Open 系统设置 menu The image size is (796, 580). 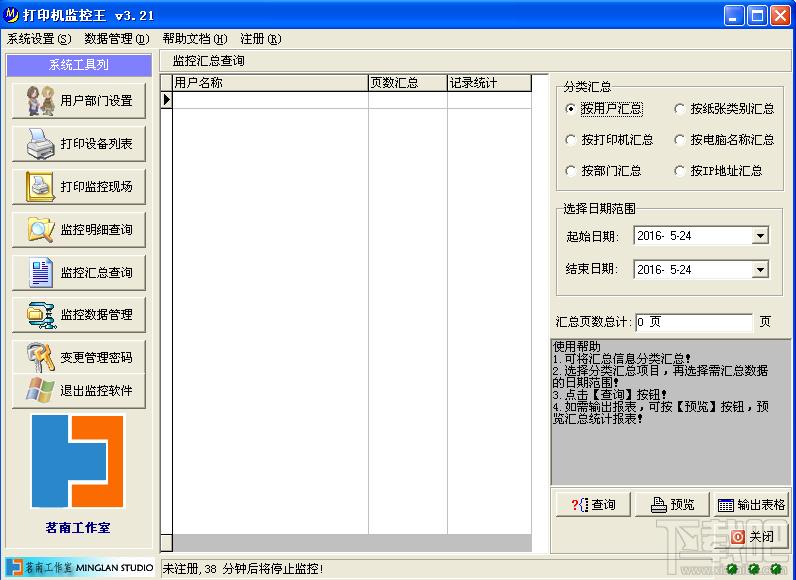39,39
